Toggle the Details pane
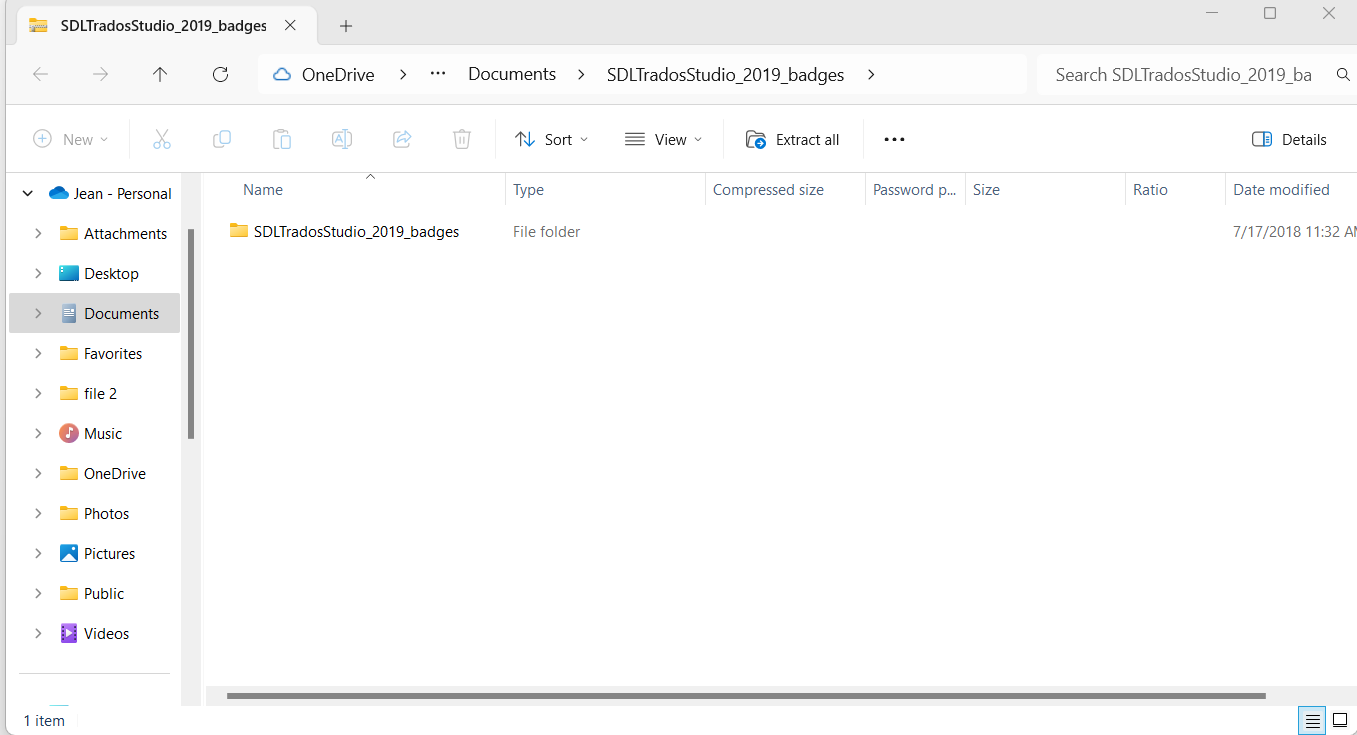Screen dimensions: 1357x735 (1289, 140)
